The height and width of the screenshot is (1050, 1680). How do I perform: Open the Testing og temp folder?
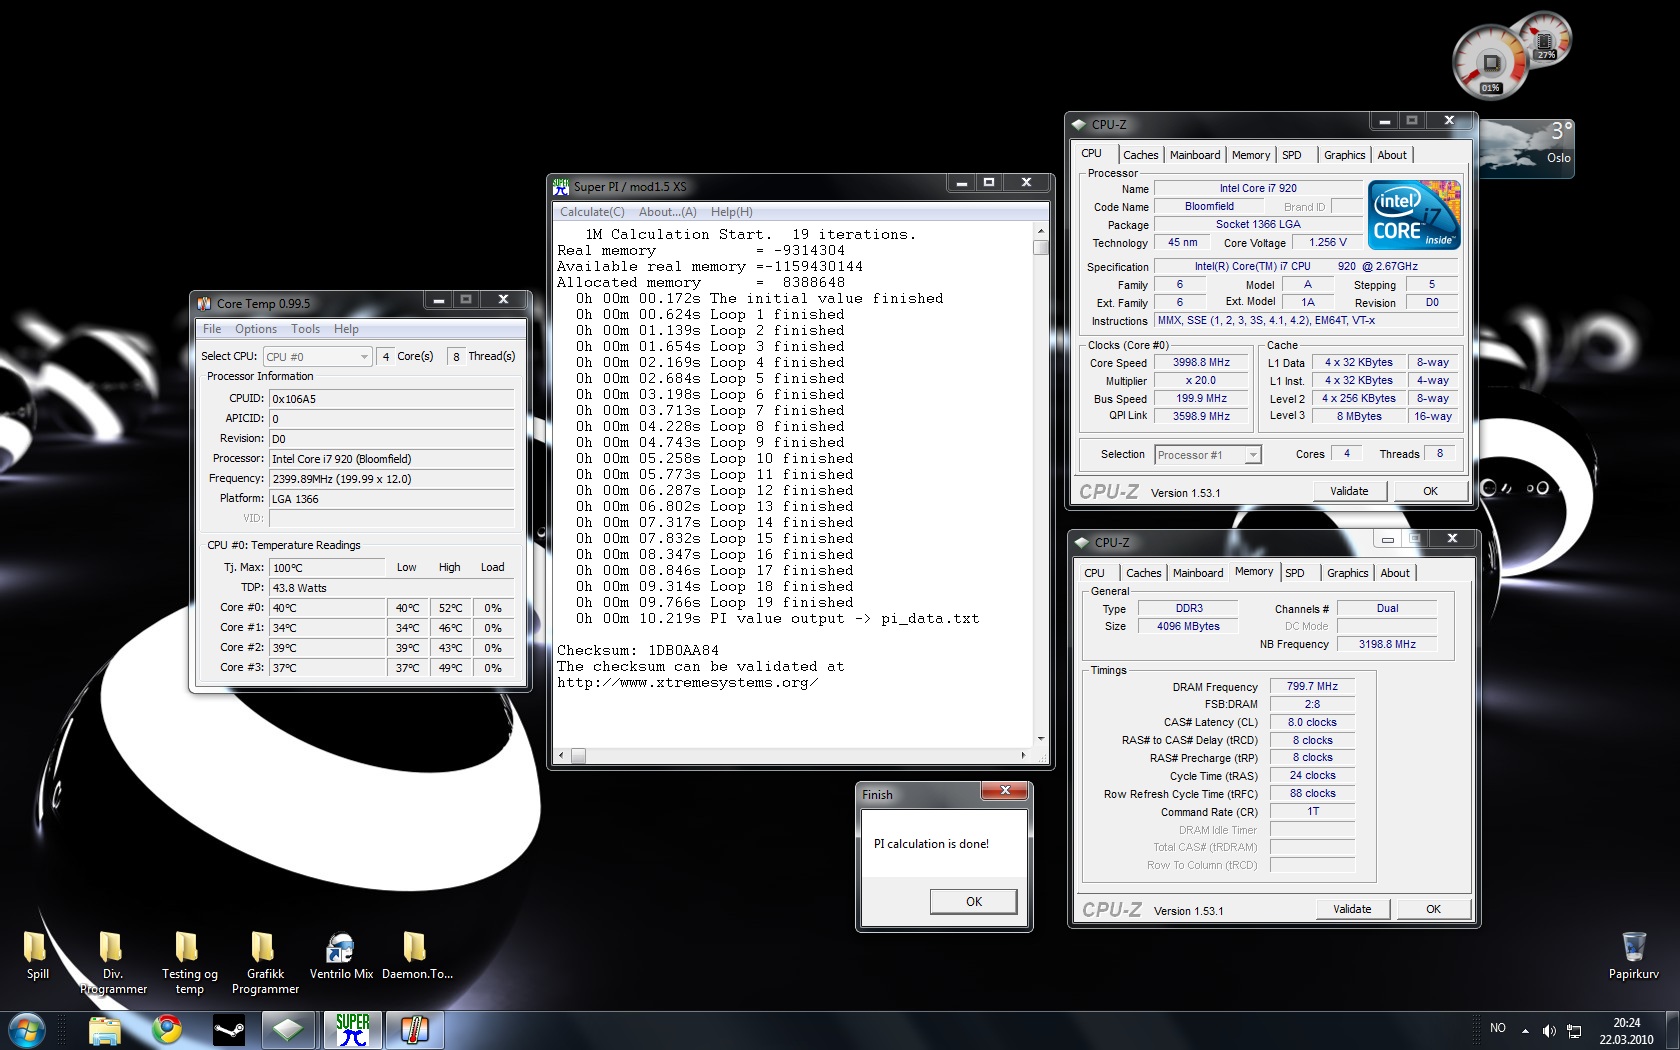[x=189, y=963]
